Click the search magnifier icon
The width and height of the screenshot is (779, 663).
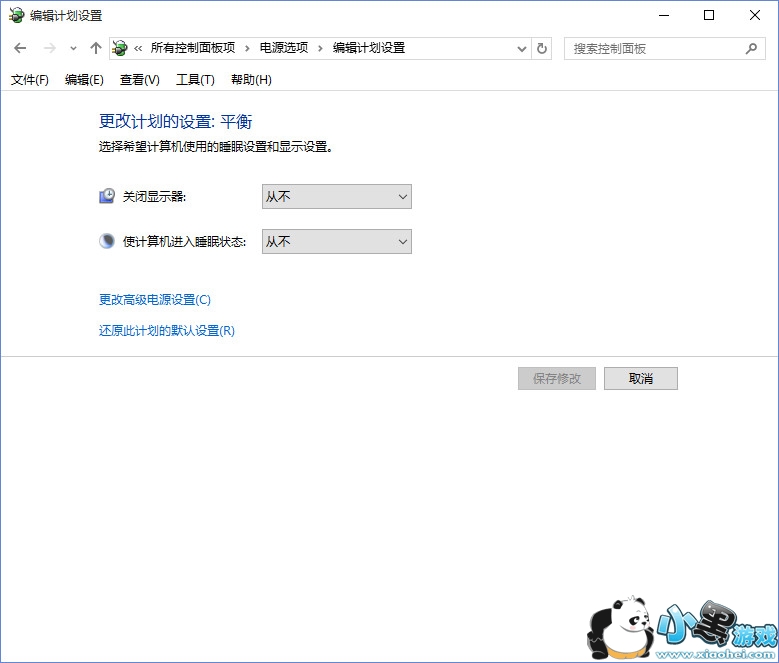tap(751, 49)
